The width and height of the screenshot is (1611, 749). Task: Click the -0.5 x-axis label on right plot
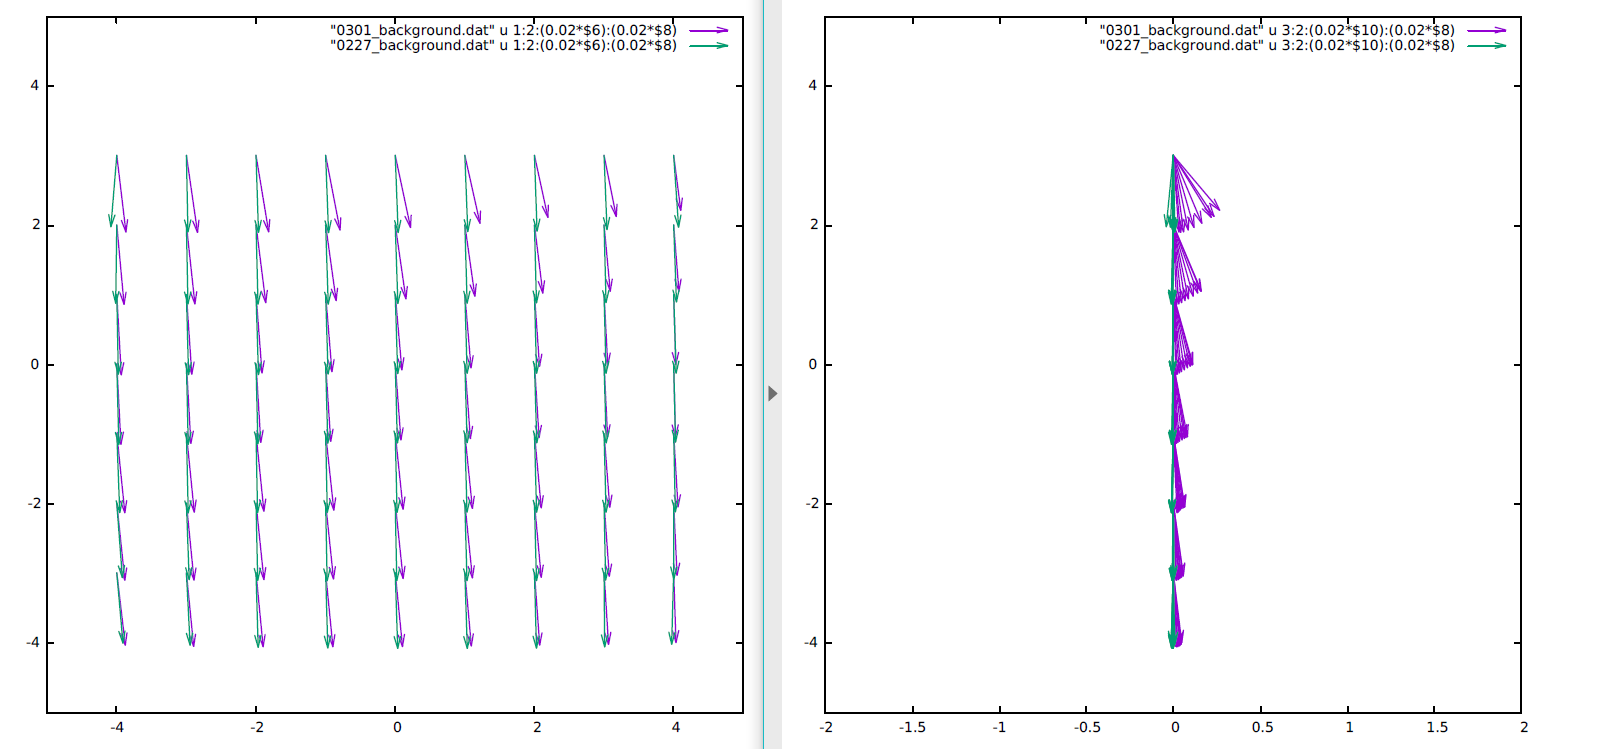pyautogui.click(x=1087, y=728)
